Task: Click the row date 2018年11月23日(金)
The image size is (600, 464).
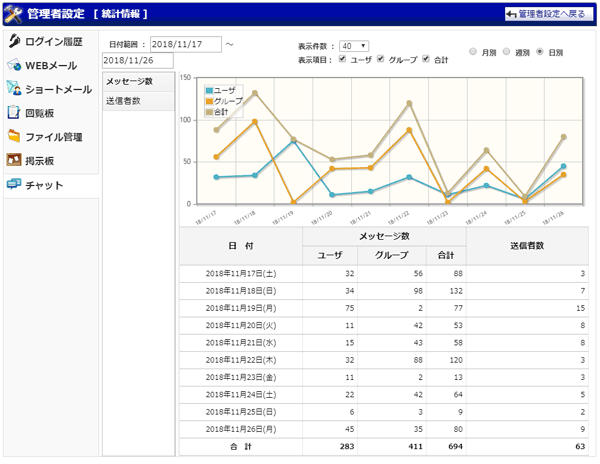Action: coord(241,378)
